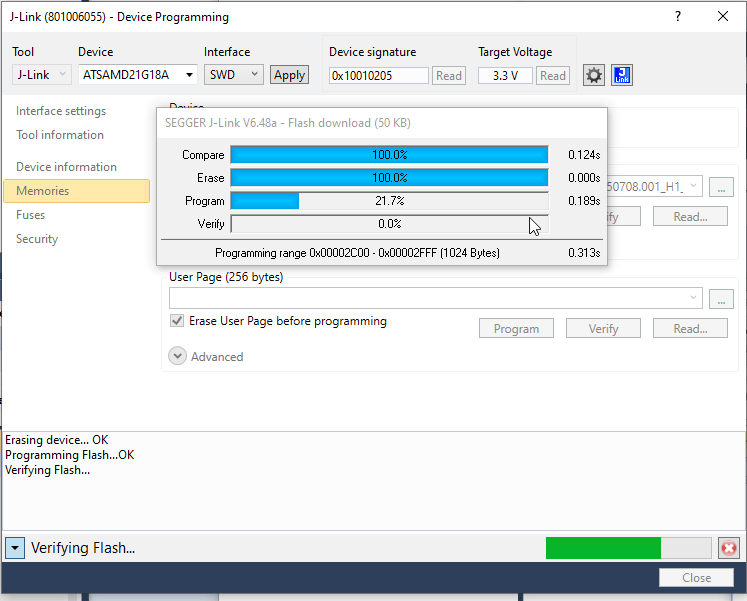
Task: Open the Tool dropdown showing J-Link
Action: [x=41, y=75]
